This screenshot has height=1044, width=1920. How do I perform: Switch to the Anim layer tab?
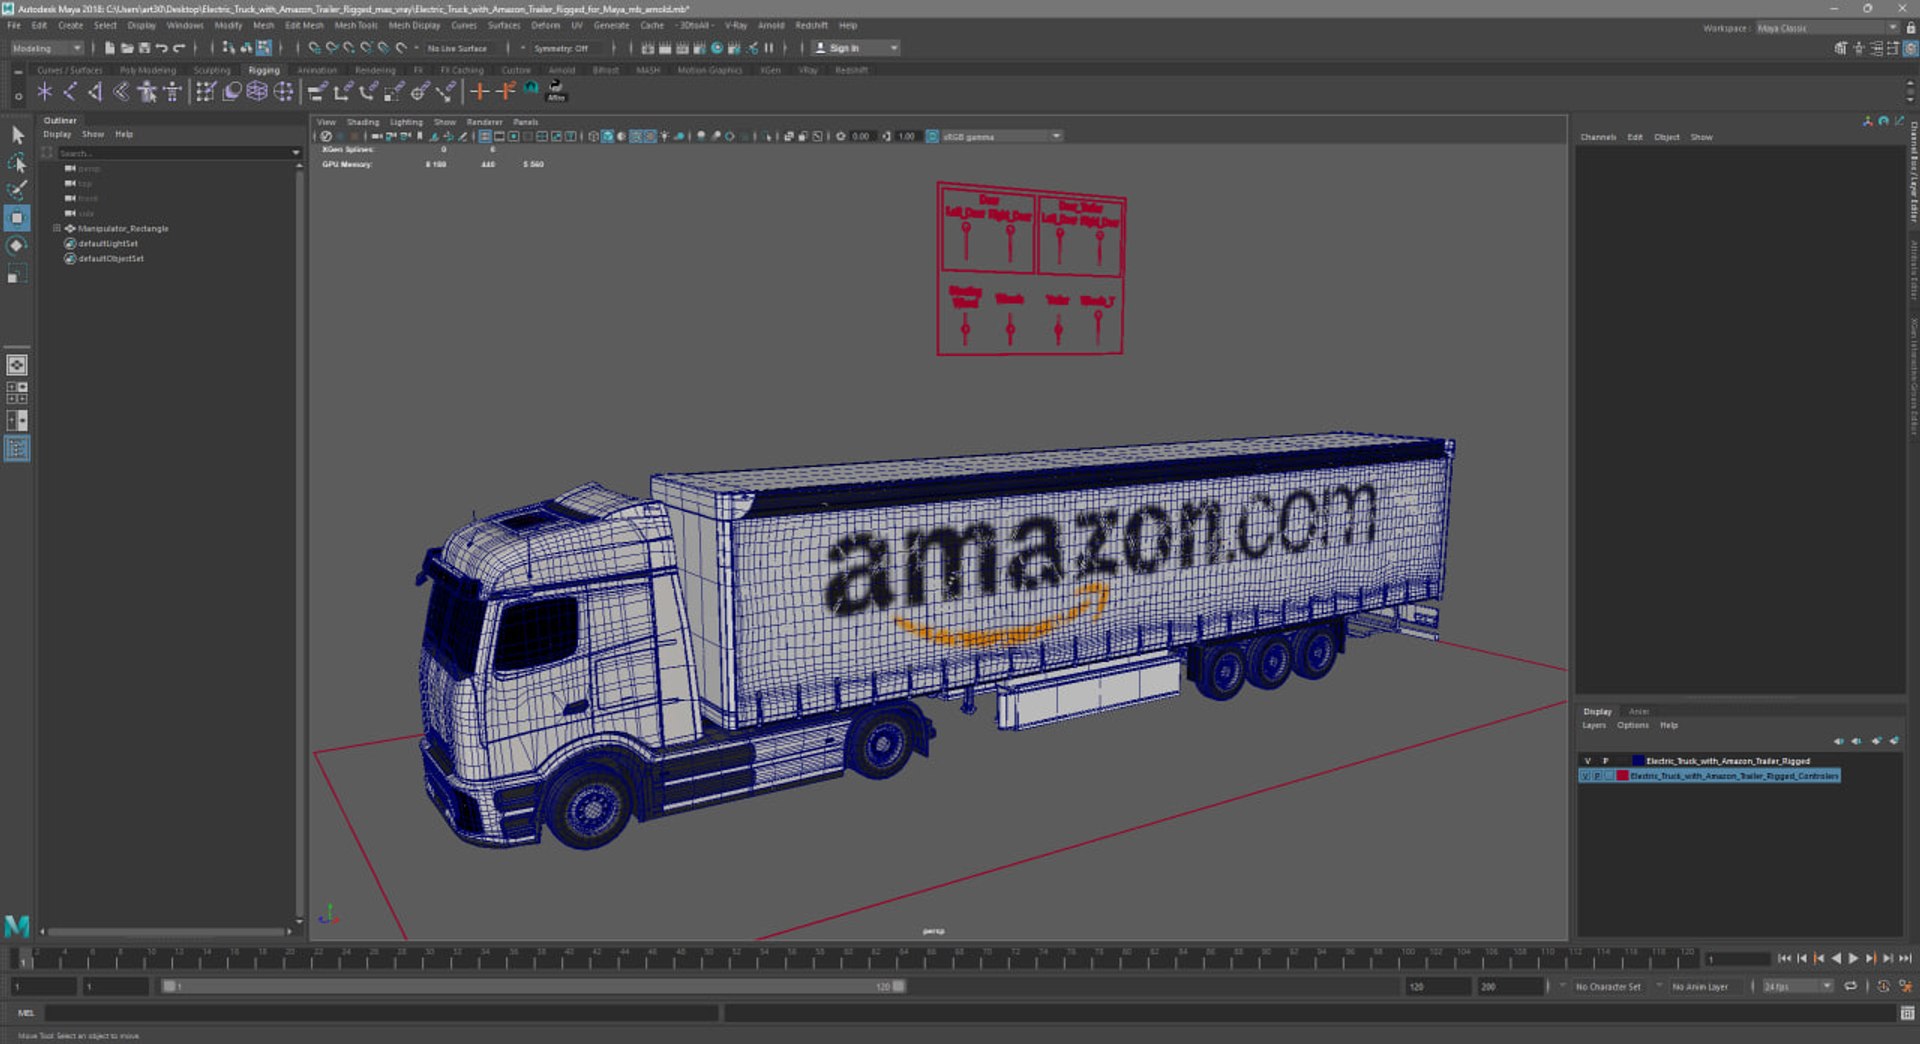(1638, 712)
